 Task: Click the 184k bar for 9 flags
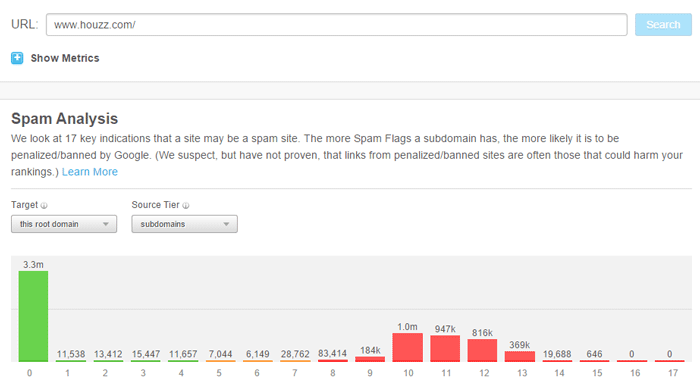(370, 359)
